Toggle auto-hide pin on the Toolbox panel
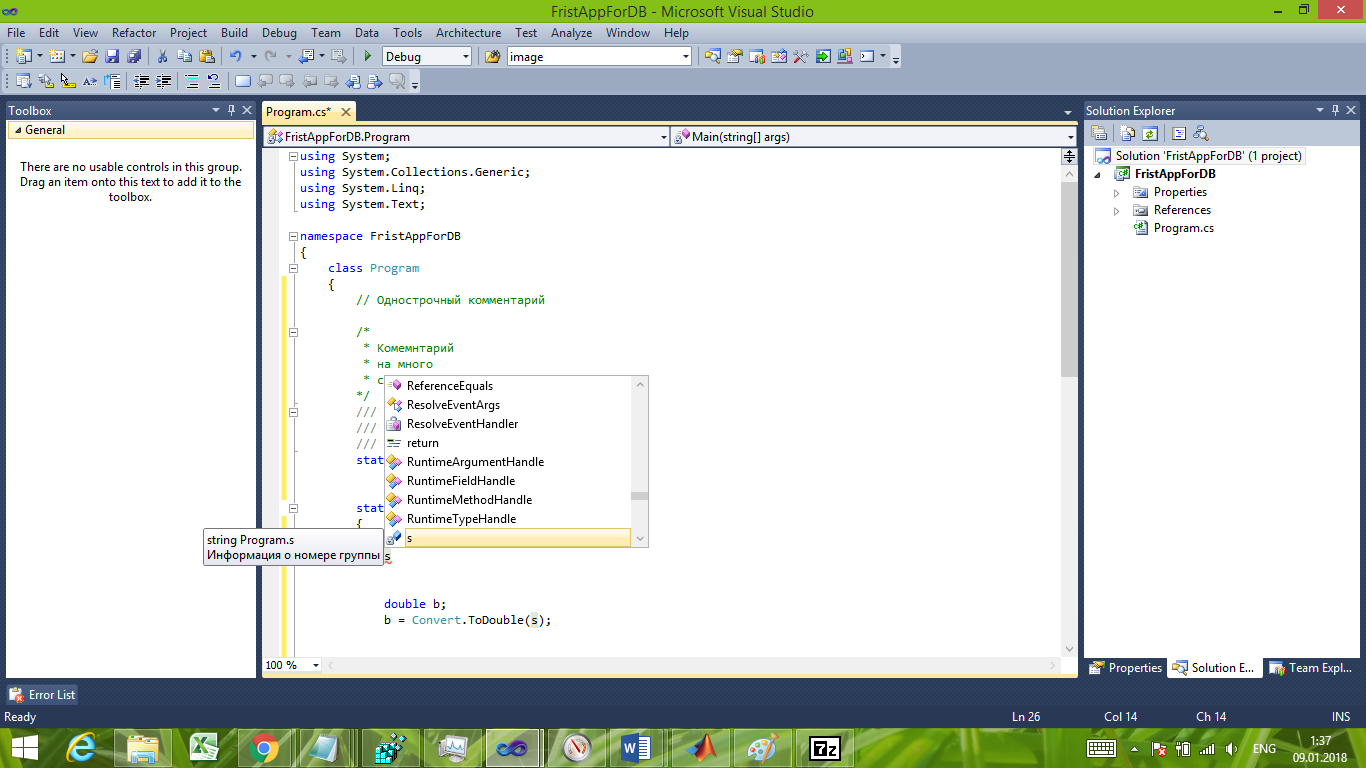The height and width of the screenshot is (768, 1366). pyautogui.click(x=232, y=110)
